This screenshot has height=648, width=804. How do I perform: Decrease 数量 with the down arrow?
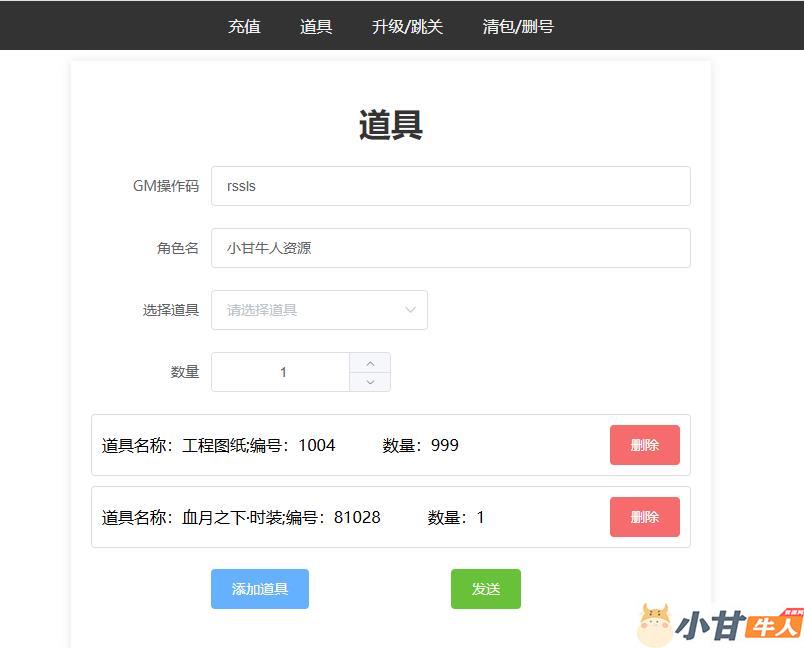[x=370, y=382]
